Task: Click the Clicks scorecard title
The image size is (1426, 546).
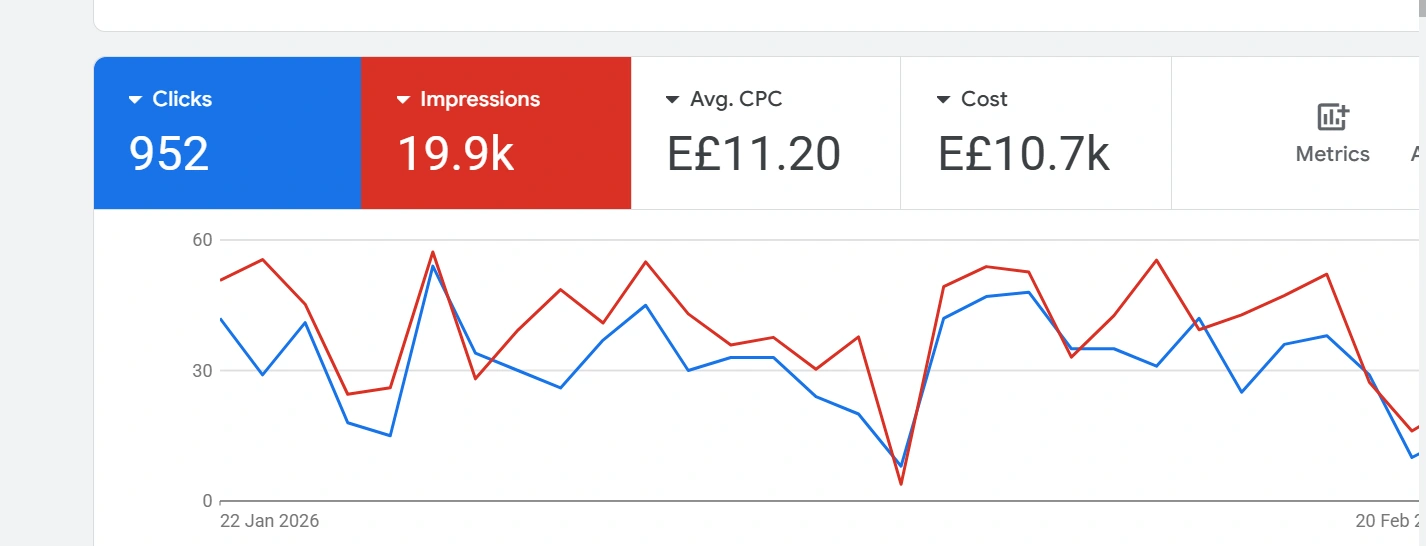Action: pos(182,99)
